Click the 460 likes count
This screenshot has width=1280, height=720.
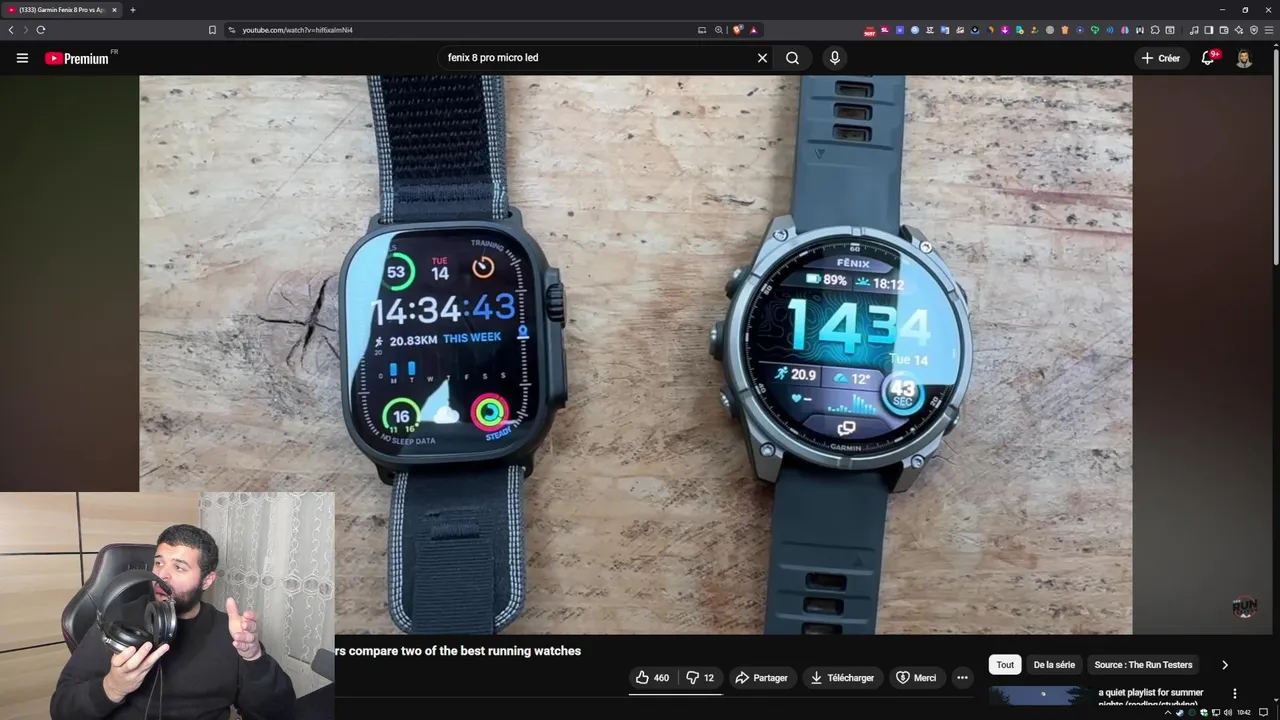[661, 678]
